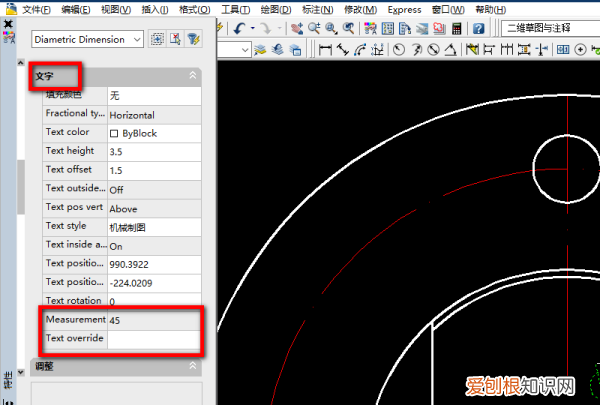Open the help question mark icon
Viewport: 600px width, 405px height.
(x=479, y=28)
